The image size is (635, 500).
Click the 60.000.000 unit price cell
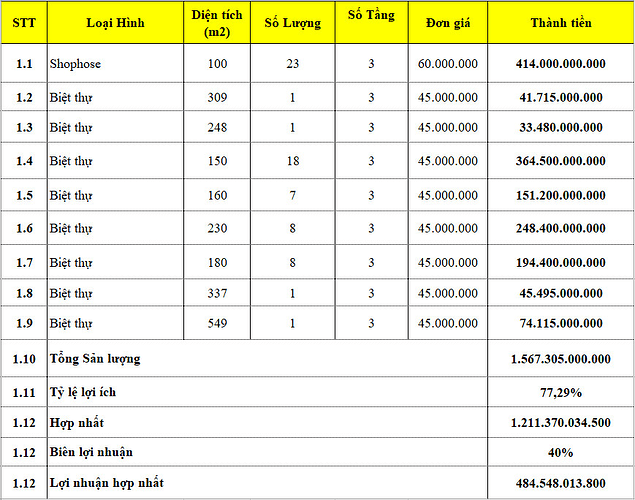point(447,64)
